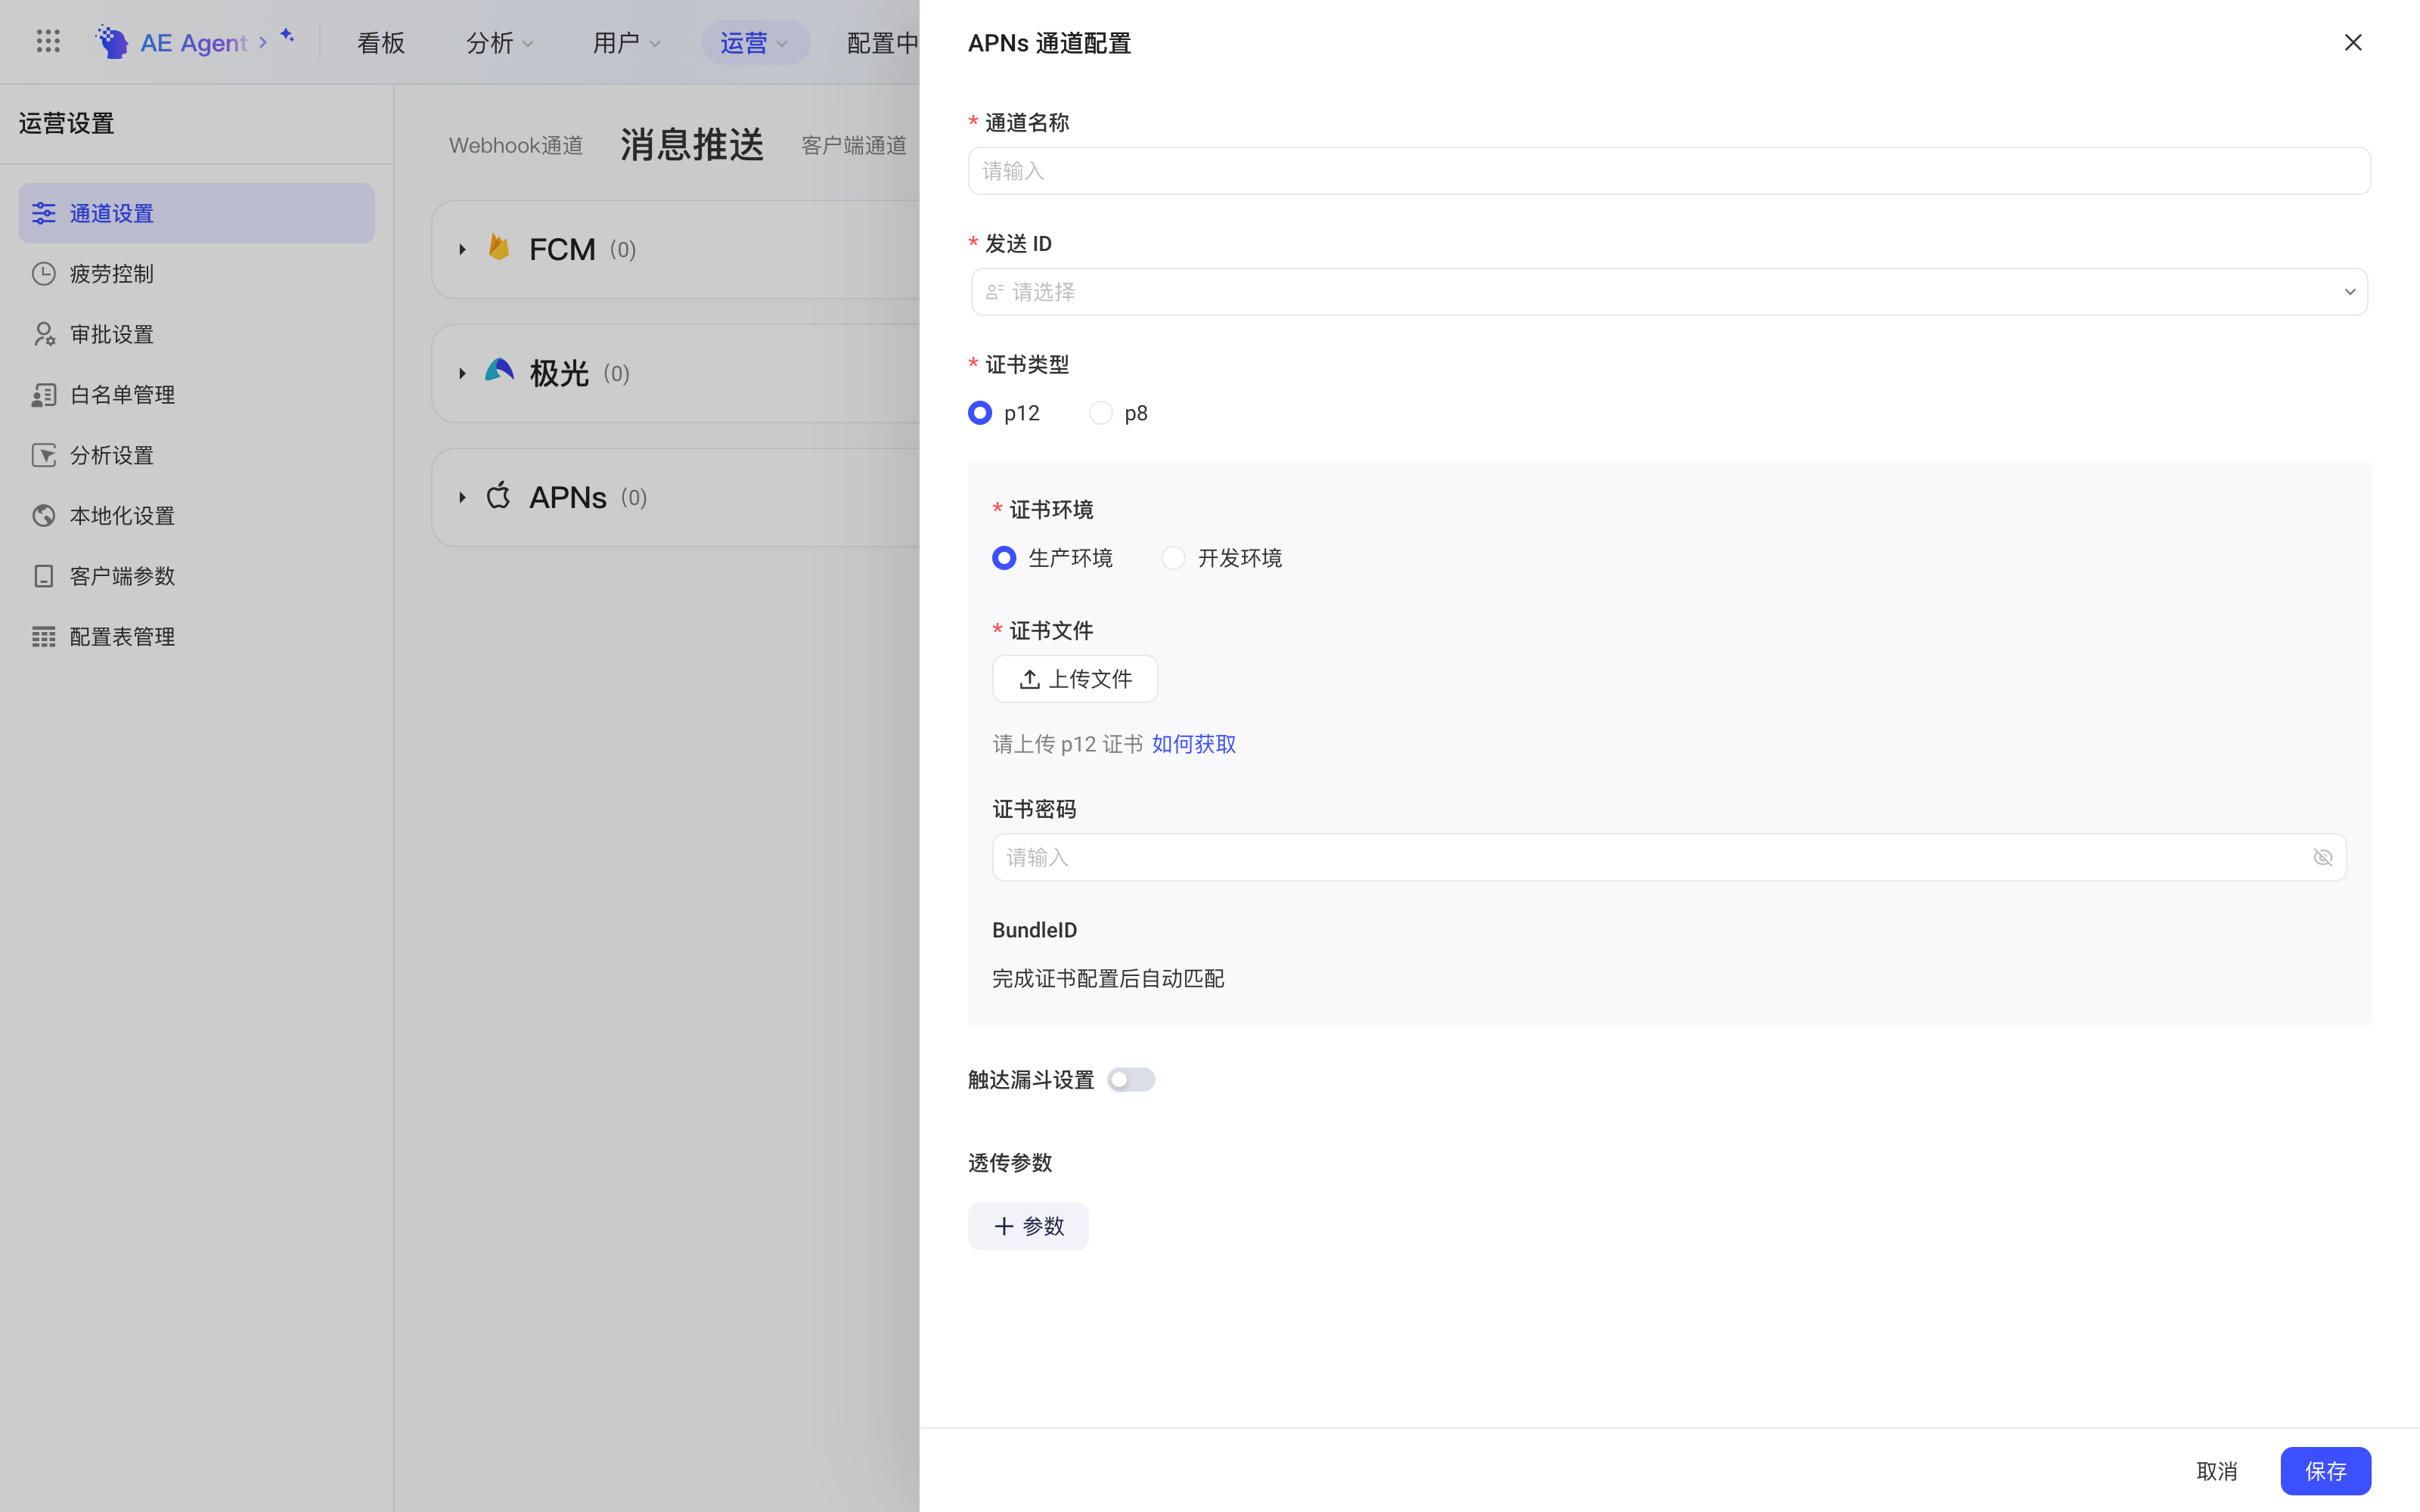Click the 审批设置 person-gear icon
Screen dimensions: 2420x1512
[44, 334]
